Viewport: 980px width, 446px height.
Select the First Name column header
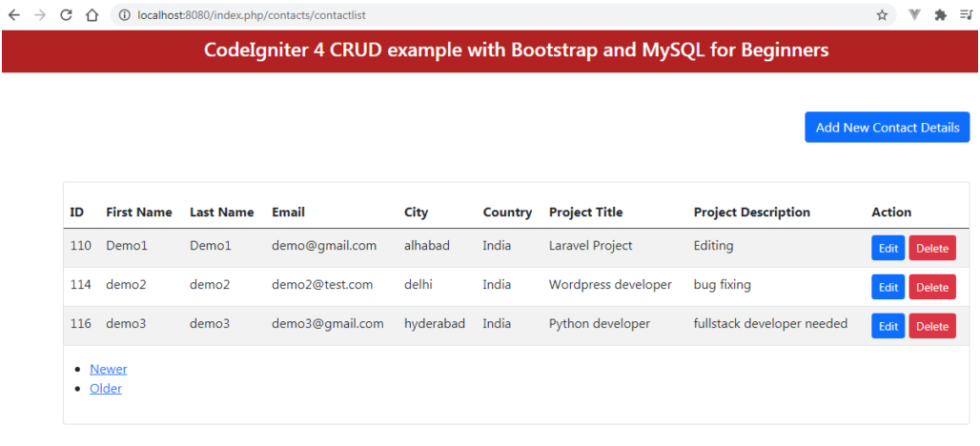point(139,212)
